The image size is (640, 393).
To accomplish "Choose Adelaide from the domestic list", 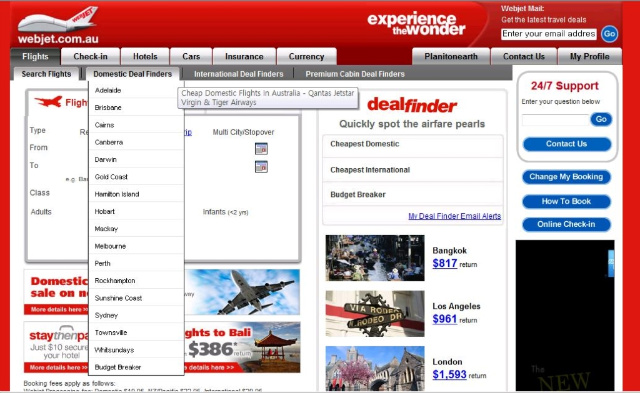I will pos(136,90).
